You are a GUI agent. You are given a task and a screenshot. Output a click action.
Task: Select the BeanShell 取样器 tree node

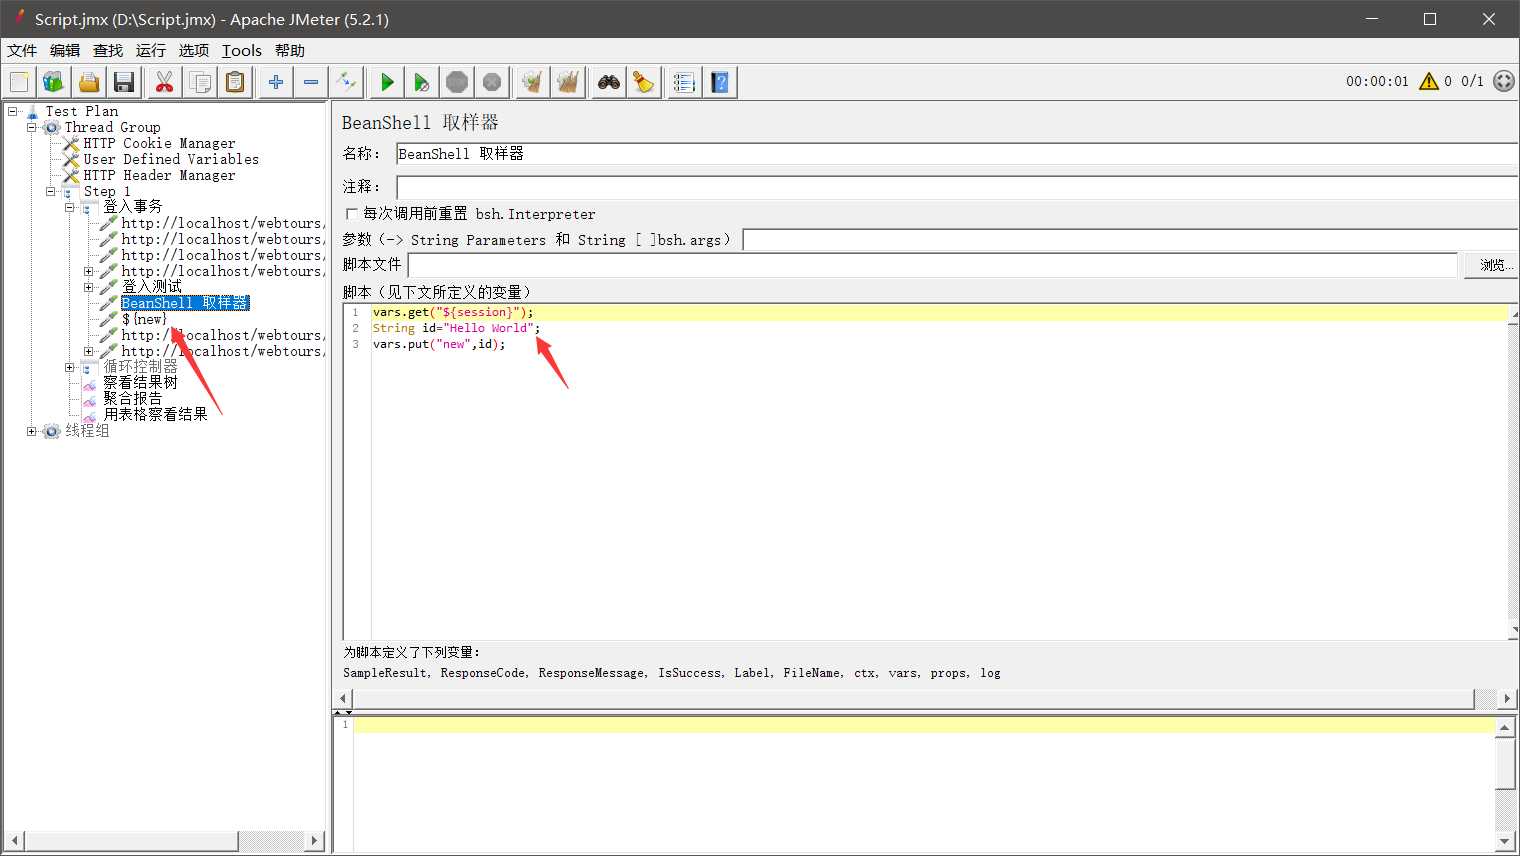[x=185, y=303]
